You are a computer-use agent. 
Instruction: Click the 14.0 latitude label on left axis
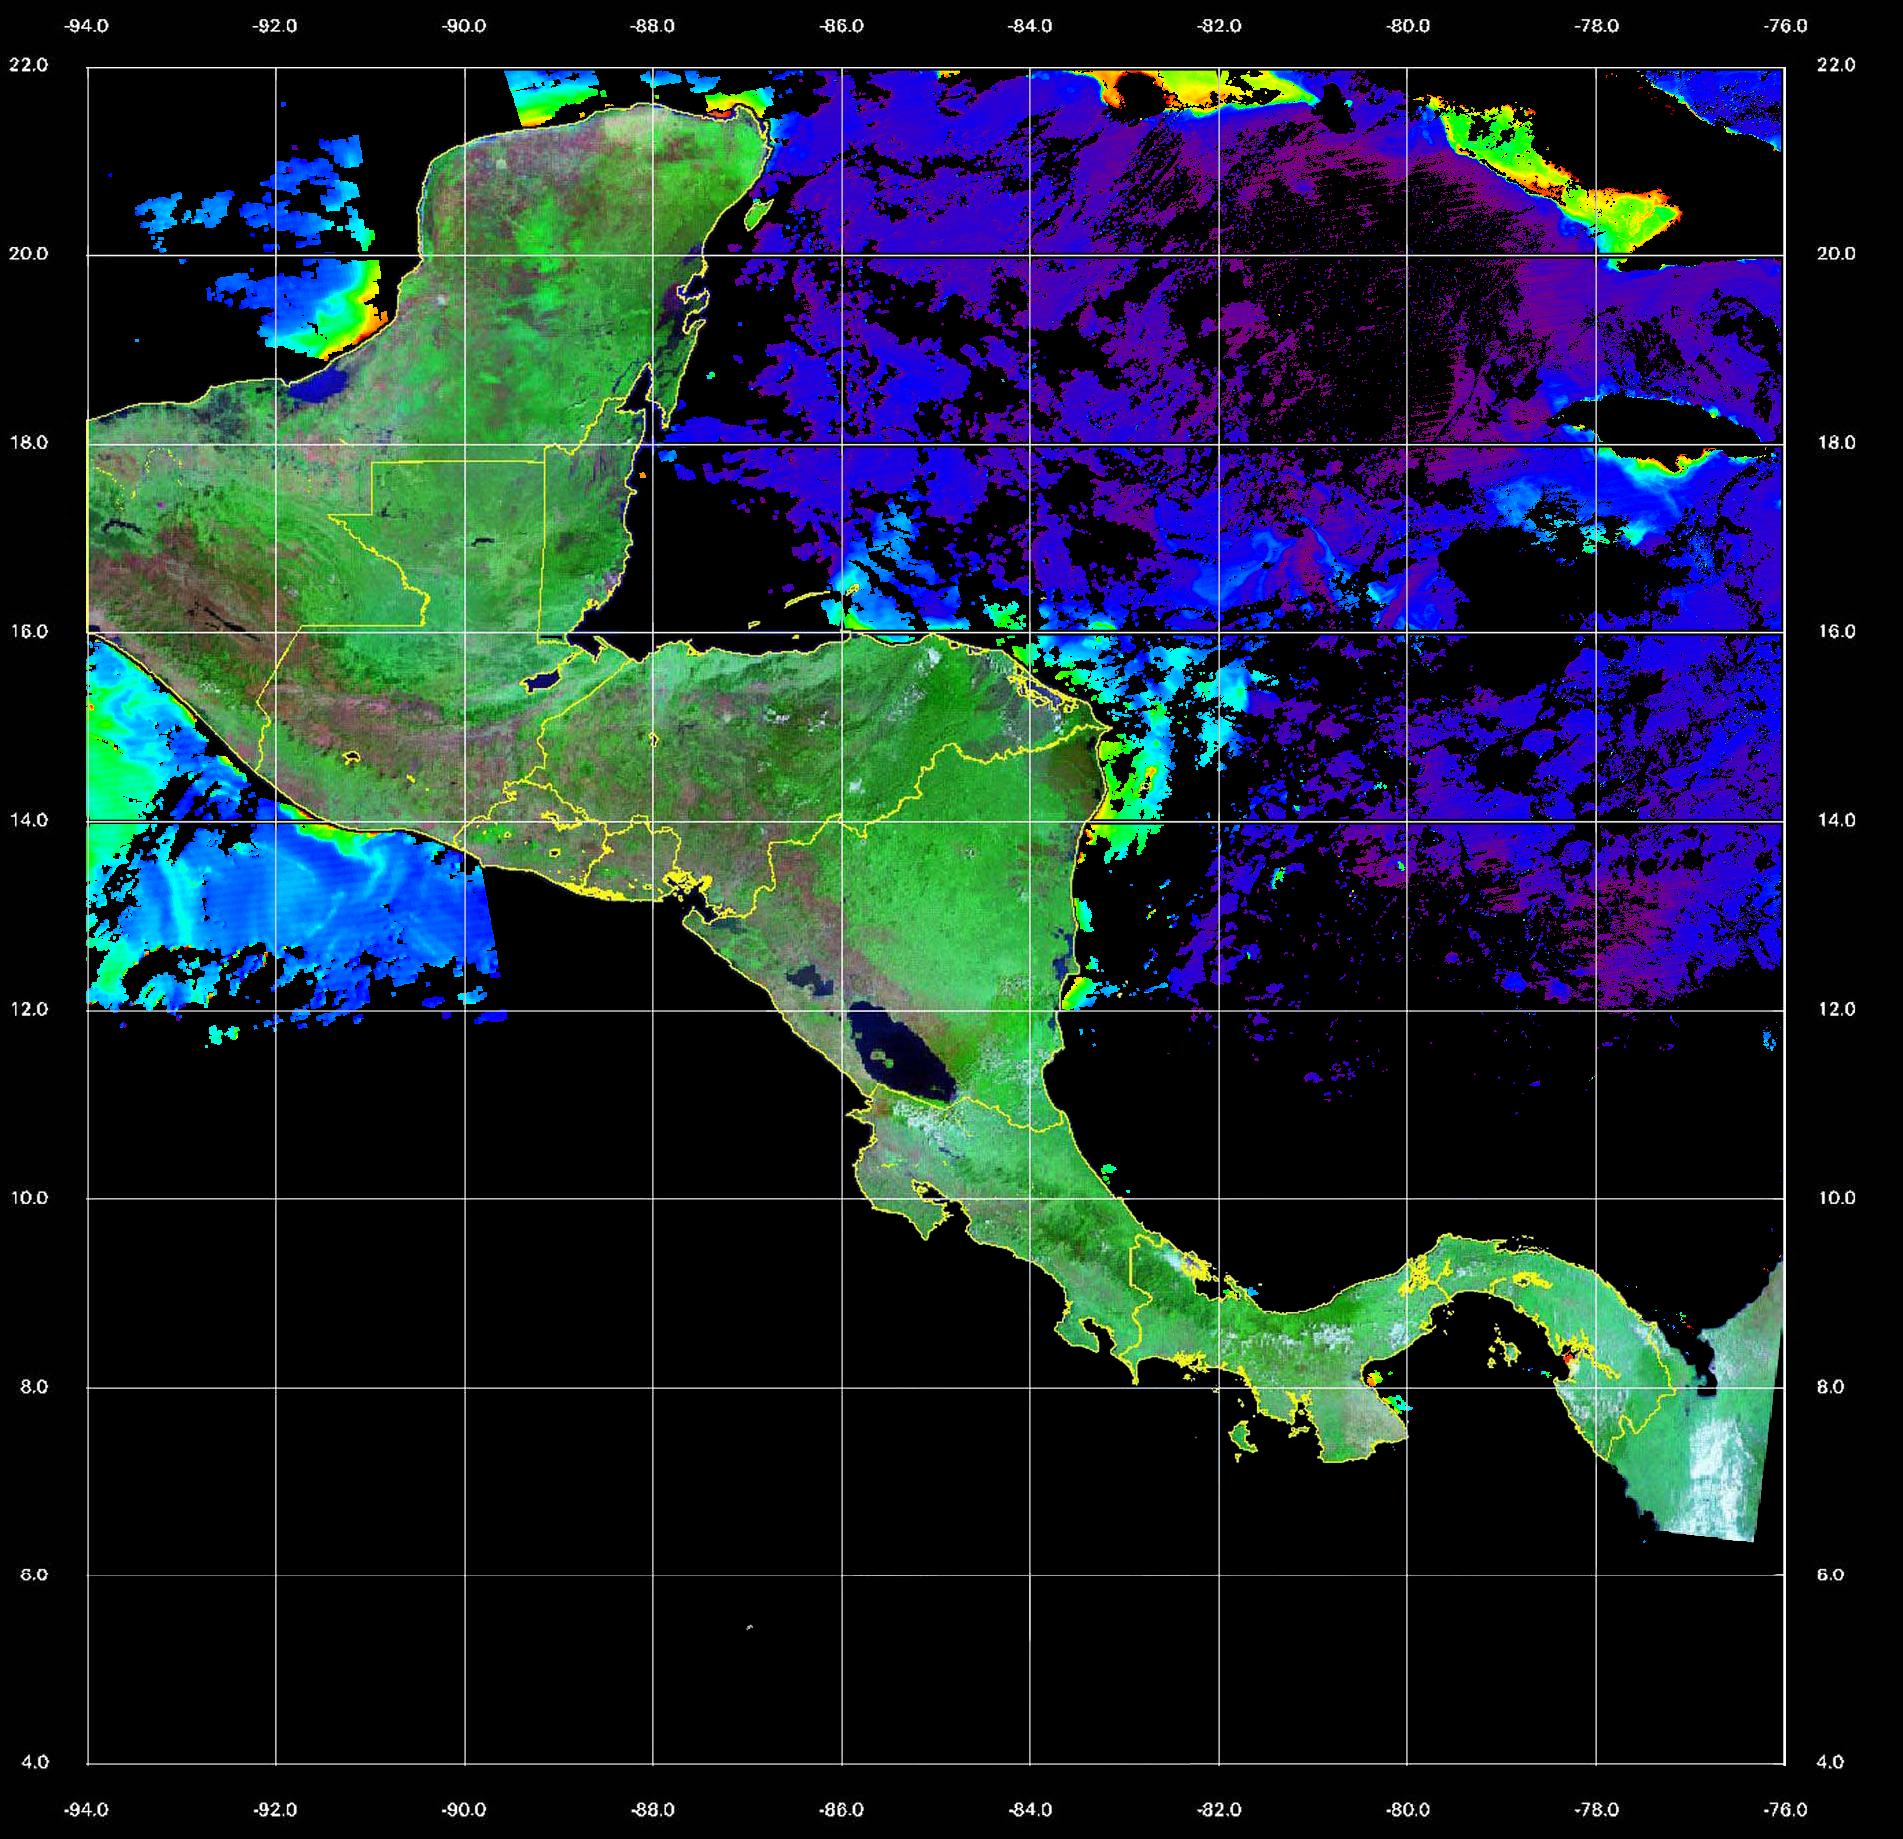28,820
